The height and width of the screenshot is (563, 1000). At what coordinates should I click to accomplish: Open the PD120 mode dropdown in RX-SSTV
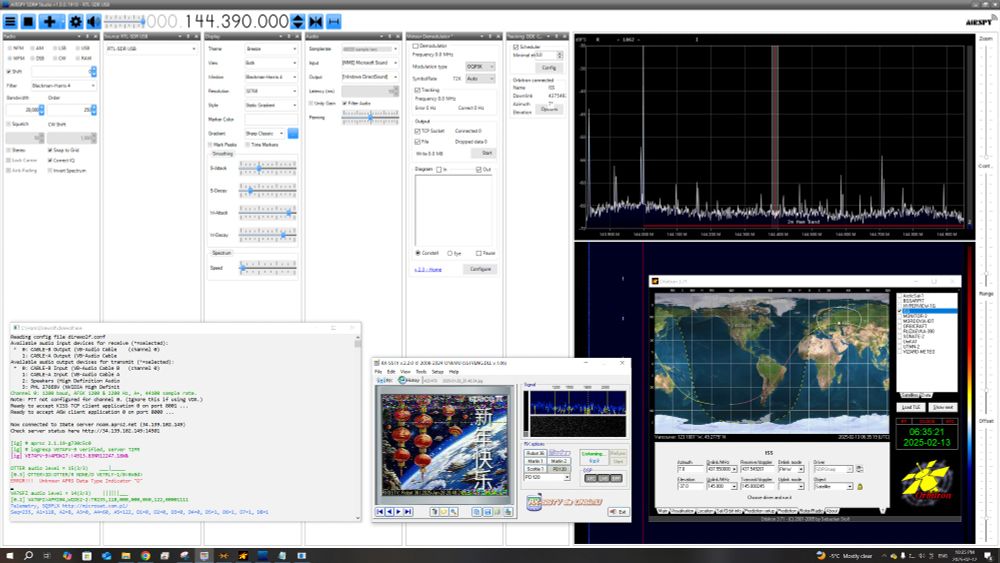pyautogui.click(x=546, y=477)
